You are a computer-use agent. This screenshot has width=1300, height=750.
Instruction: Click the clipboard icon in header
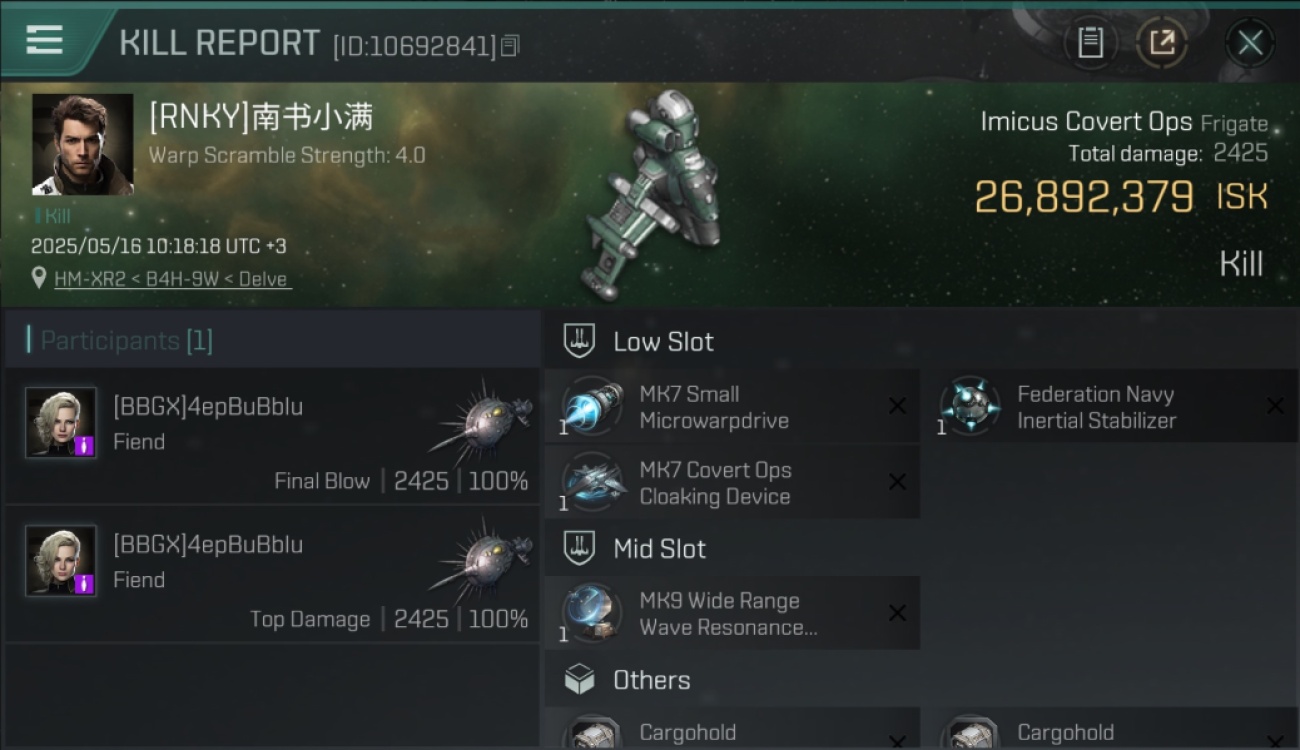[x=1090, y=43]
